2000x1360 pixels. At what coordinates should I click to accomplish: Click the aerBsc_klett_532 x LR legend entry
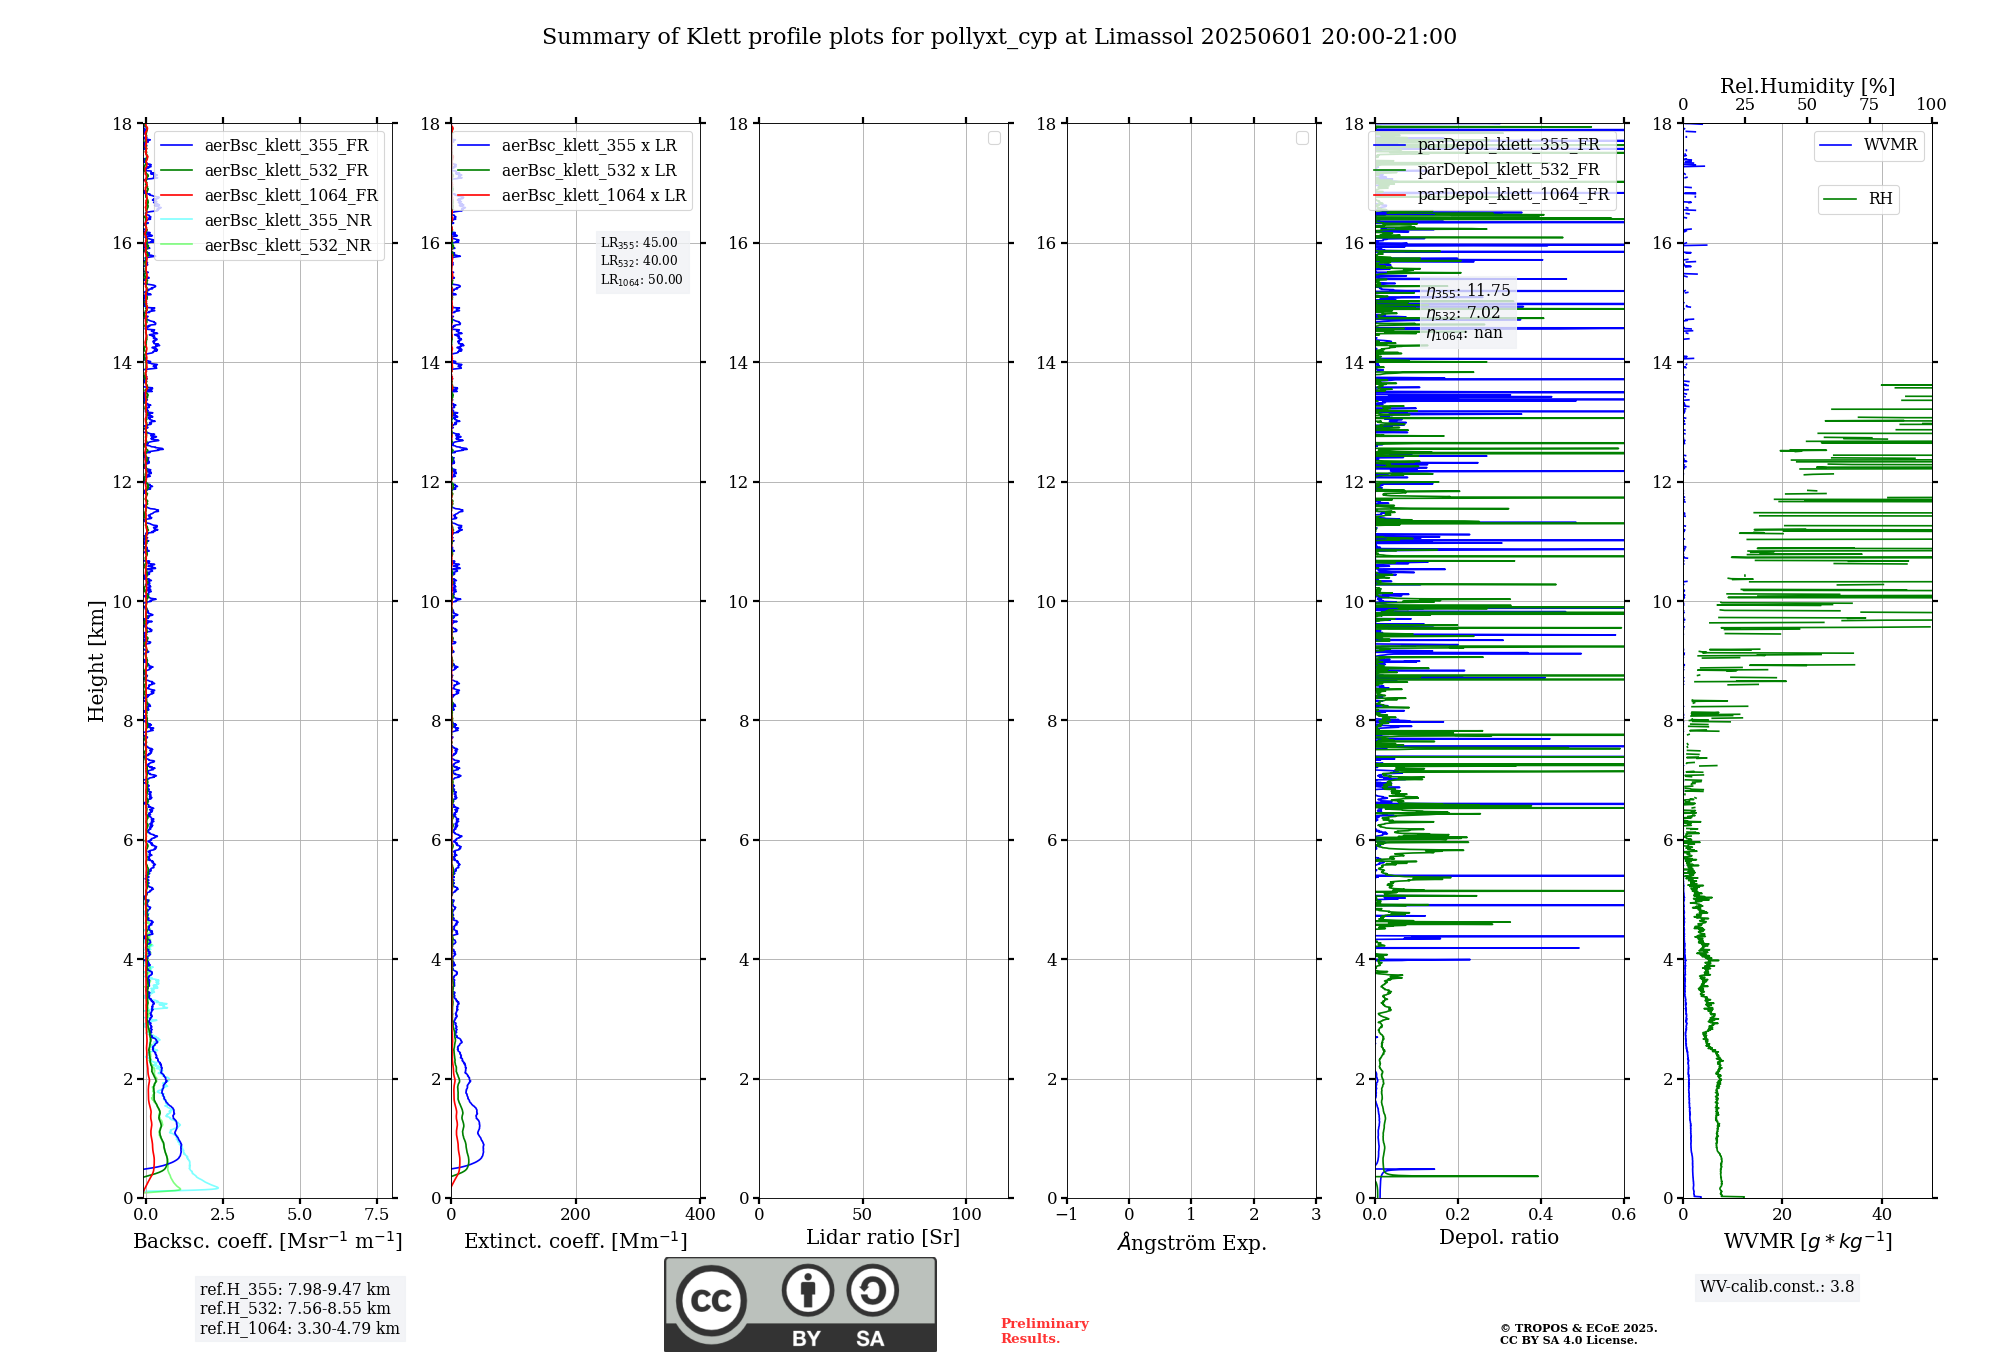coord(571,171)
